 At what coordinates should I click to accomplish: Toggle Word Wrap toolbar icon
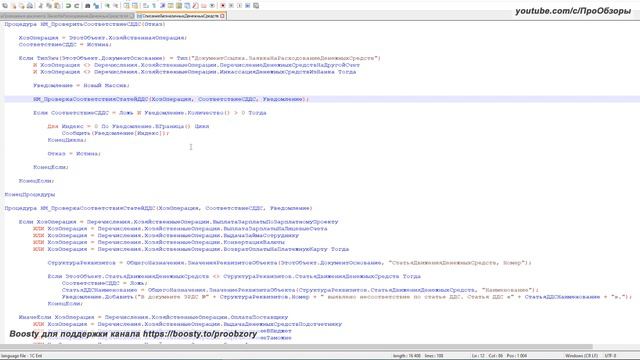point(146,6)
